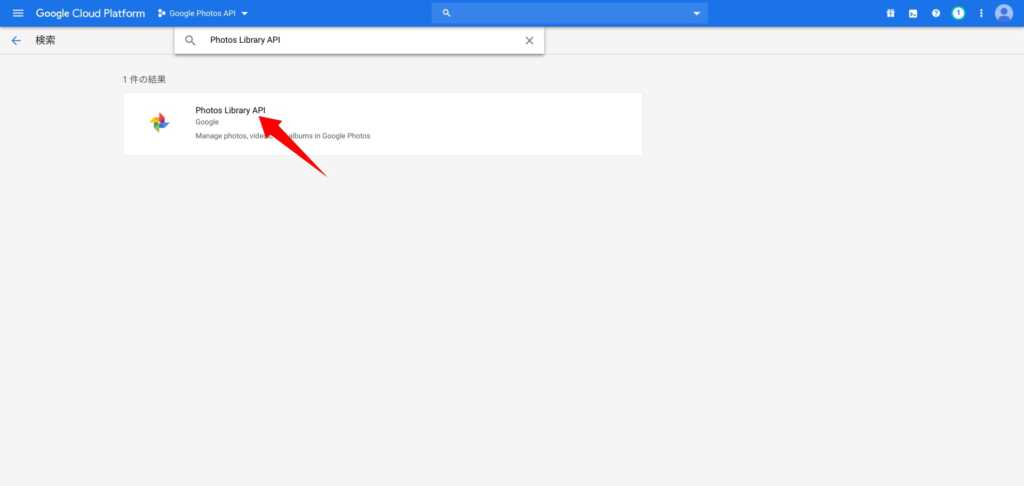Clear the Photos Library API search text
This screenshot has height=486, width=1024.
click(529, 41)
